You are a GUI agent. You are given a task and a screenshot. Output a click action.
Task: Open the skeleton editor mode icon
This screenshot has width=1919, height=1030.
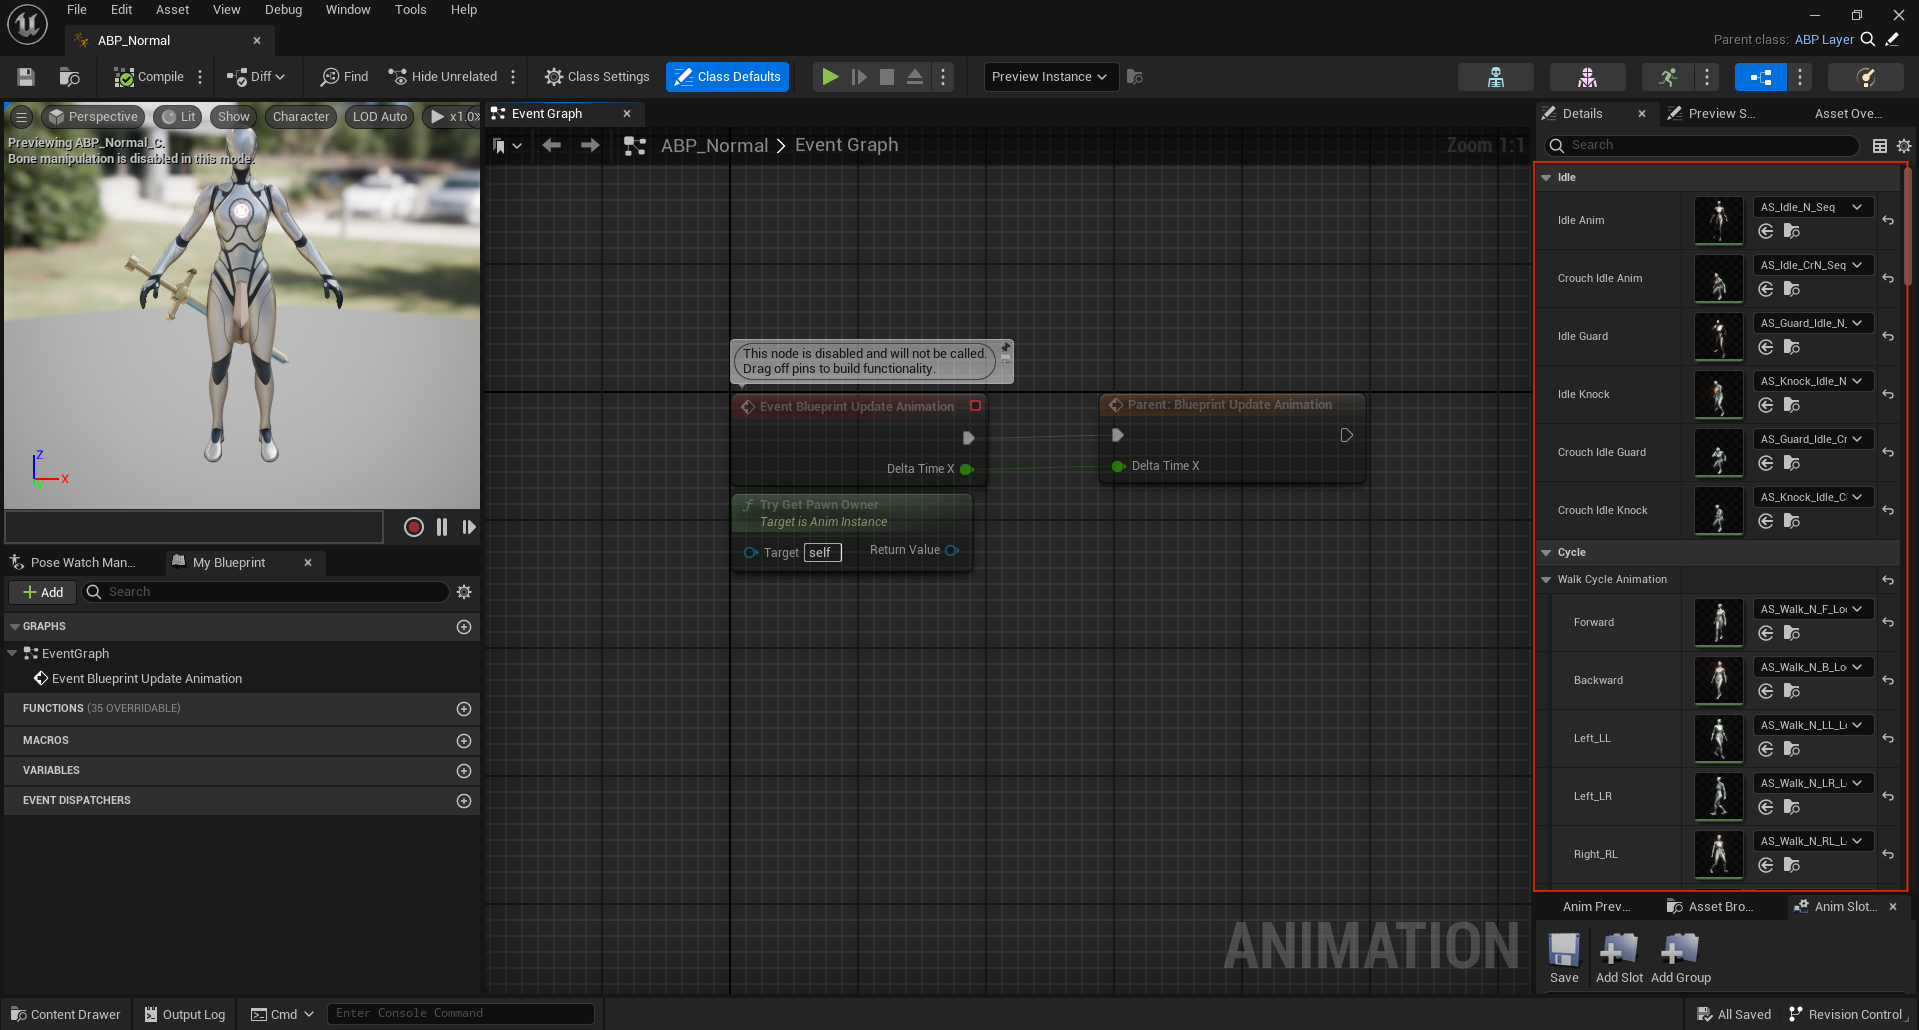(1496, 77)
